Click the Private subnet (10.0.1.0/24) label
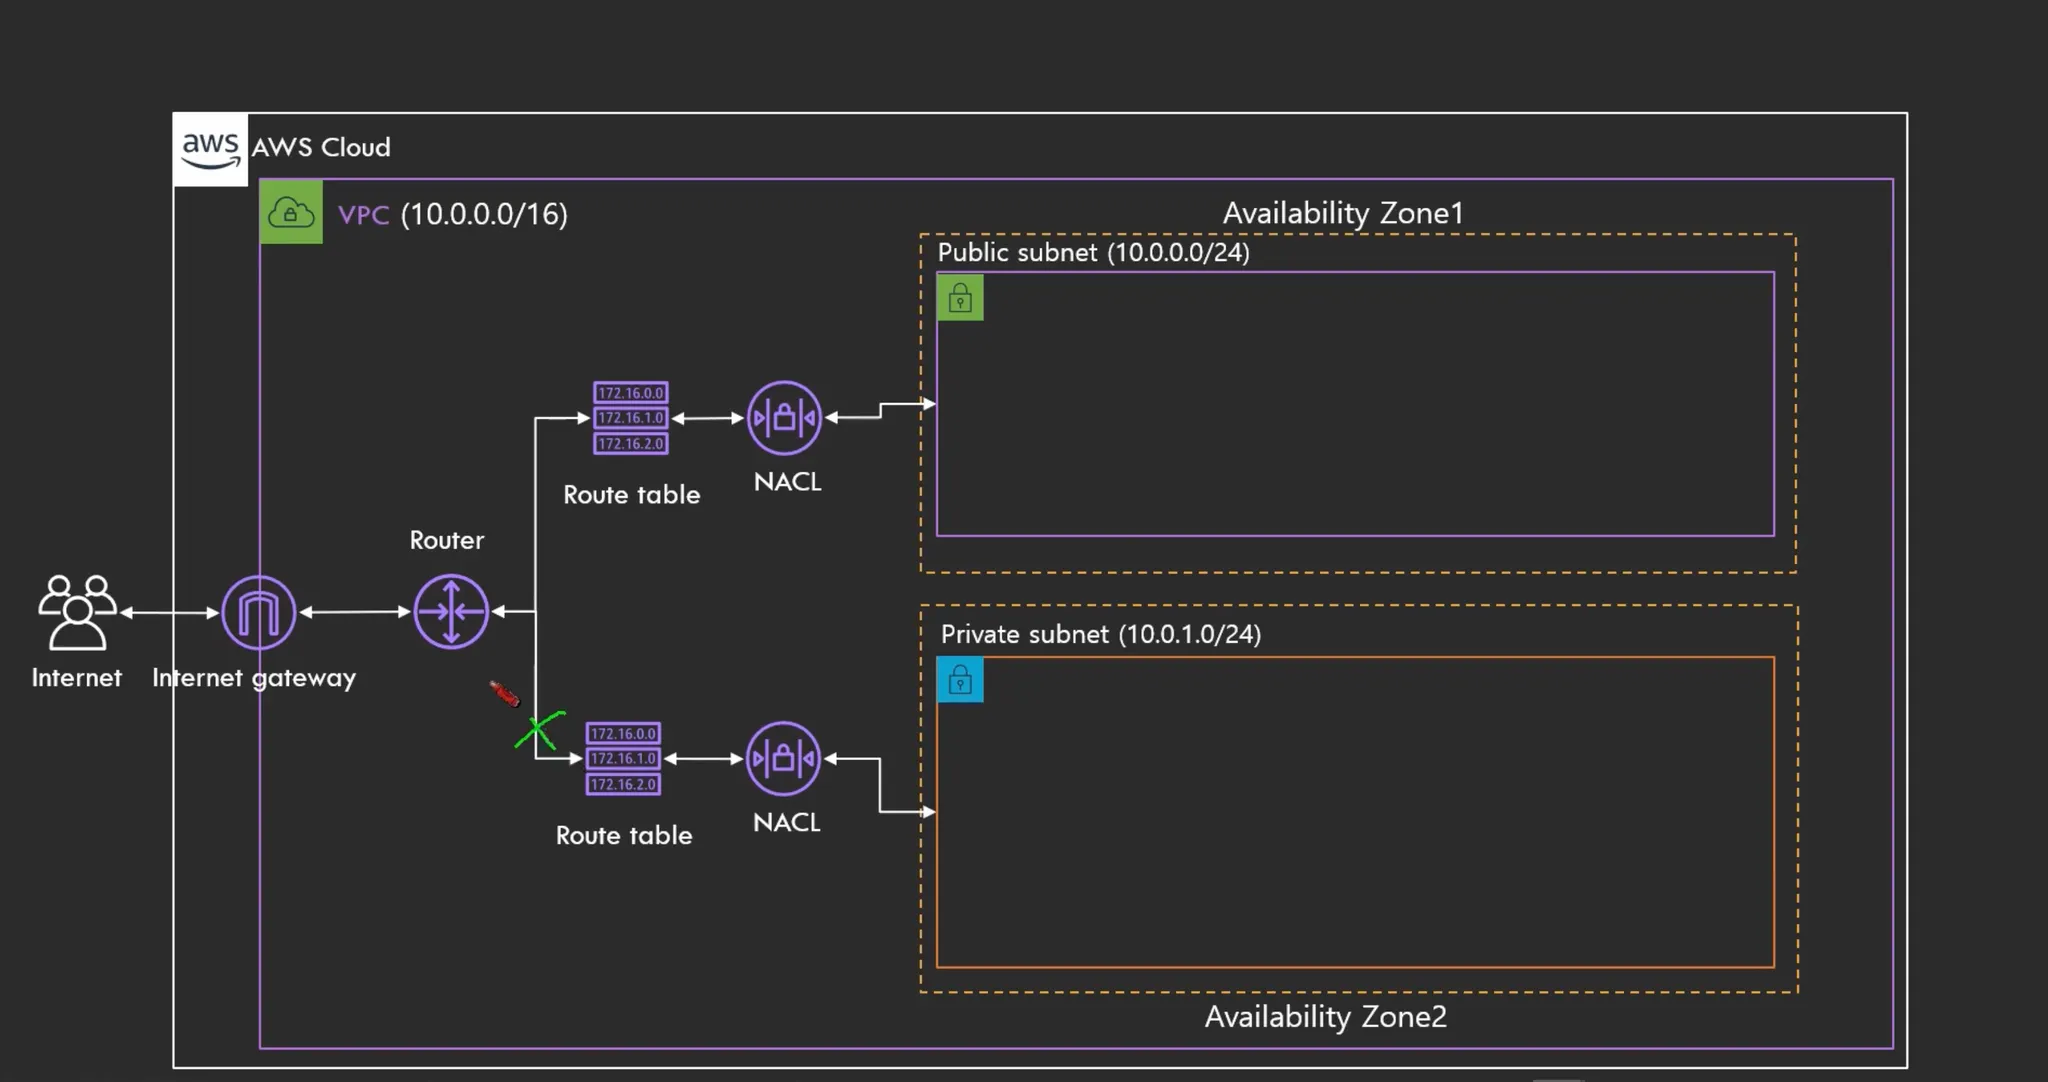Viewport: 2048px width, 1082px height. click(x=1100, y=634)
